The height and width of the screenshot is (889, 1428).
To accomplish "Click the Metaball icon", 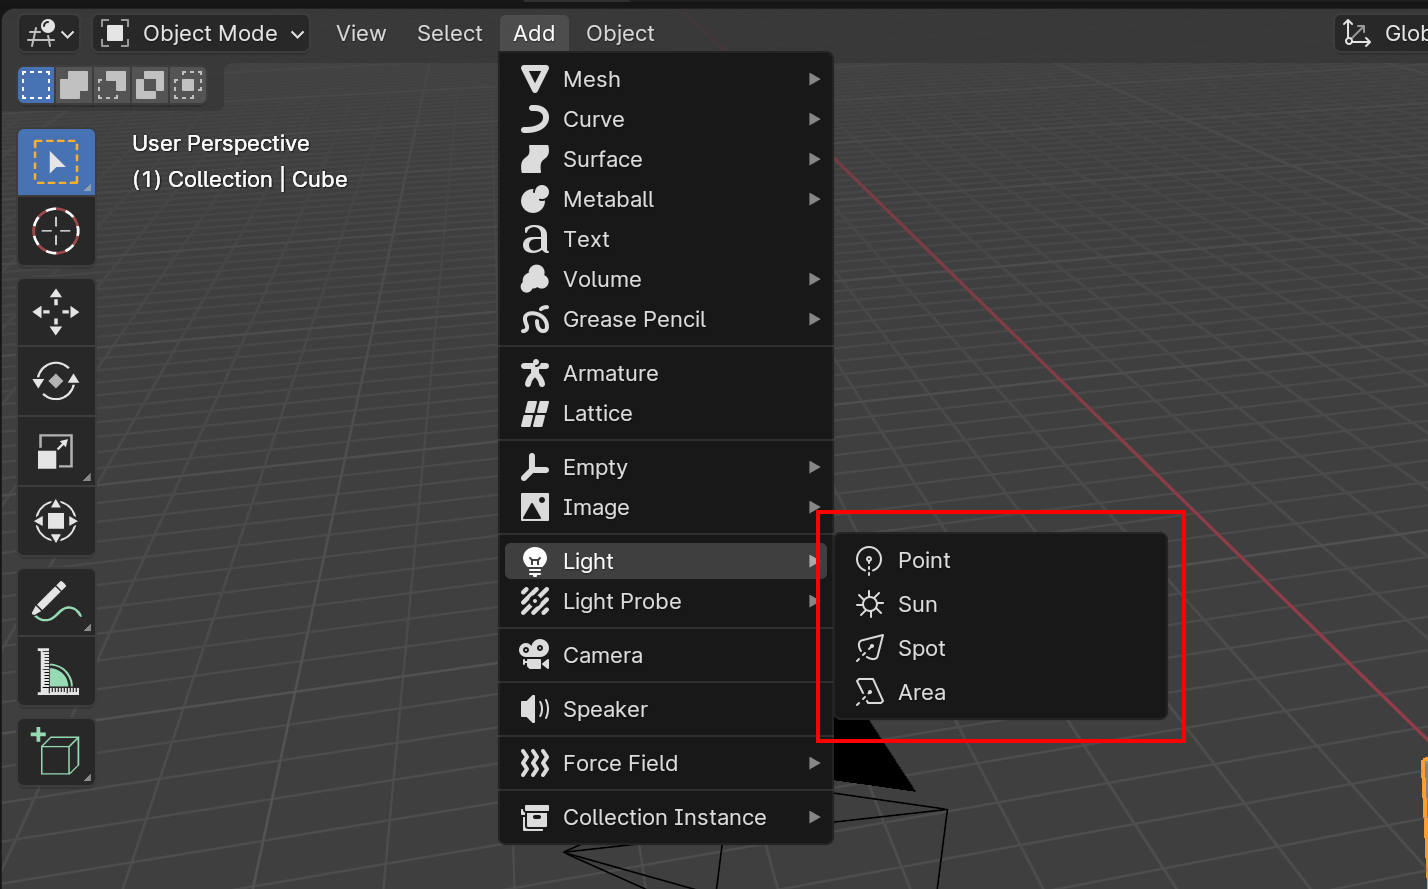I will pyautogui.click(x=535, y=199).
